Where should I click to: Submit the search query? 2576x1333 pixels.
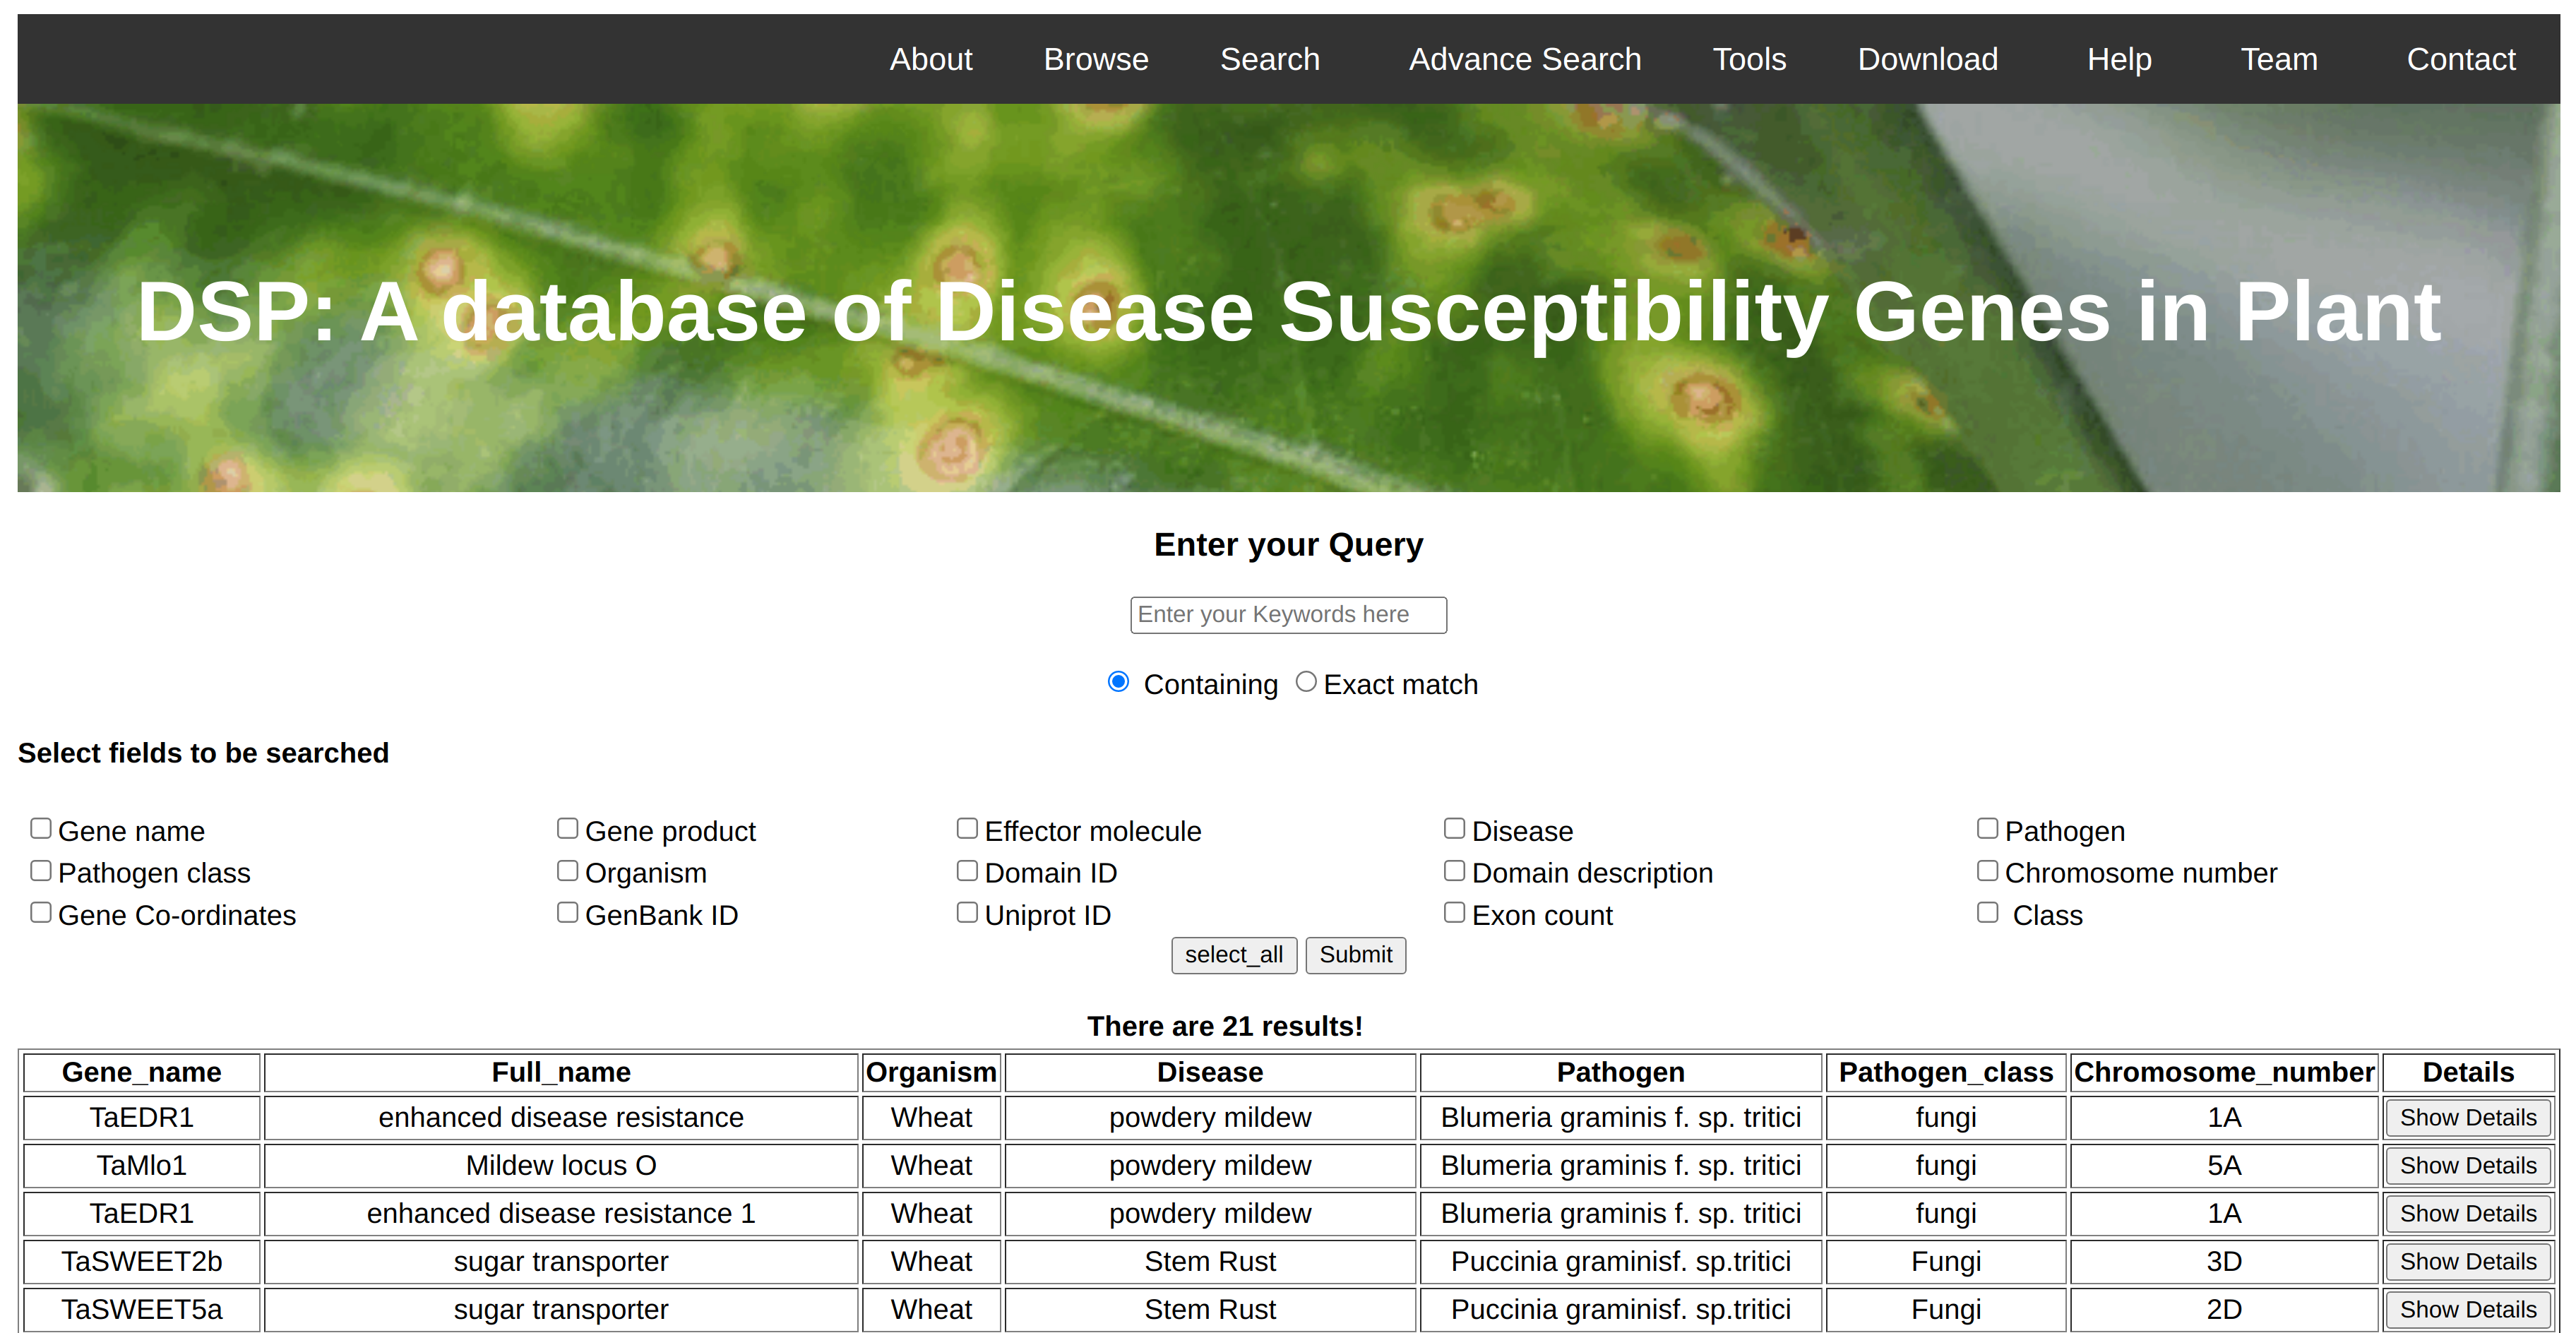(x=1355, y=954)
